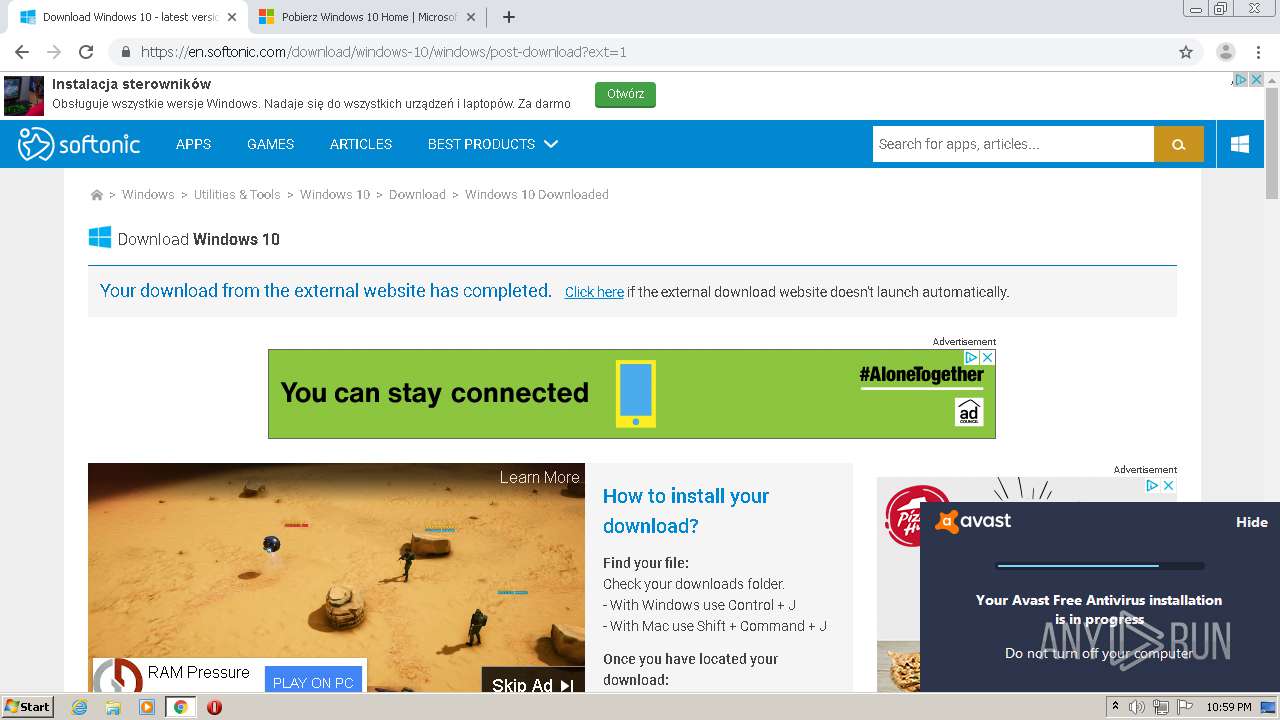
Task: Click PLAY ON PC button
Action: 313,682
